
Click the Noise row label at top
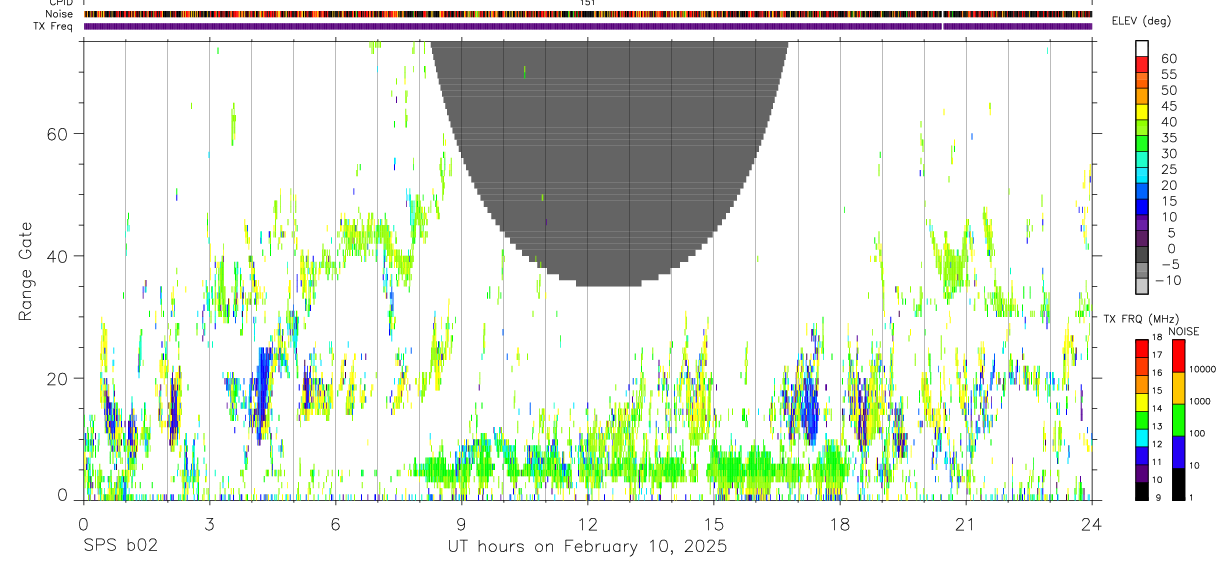coord(58,14)
